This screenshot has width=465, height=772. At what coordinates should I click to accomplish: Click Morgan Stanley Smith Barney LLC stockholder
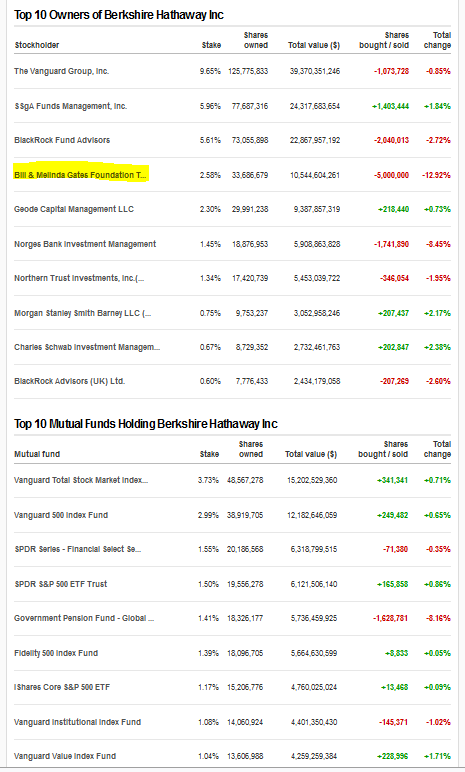click(x=83, y=313)
